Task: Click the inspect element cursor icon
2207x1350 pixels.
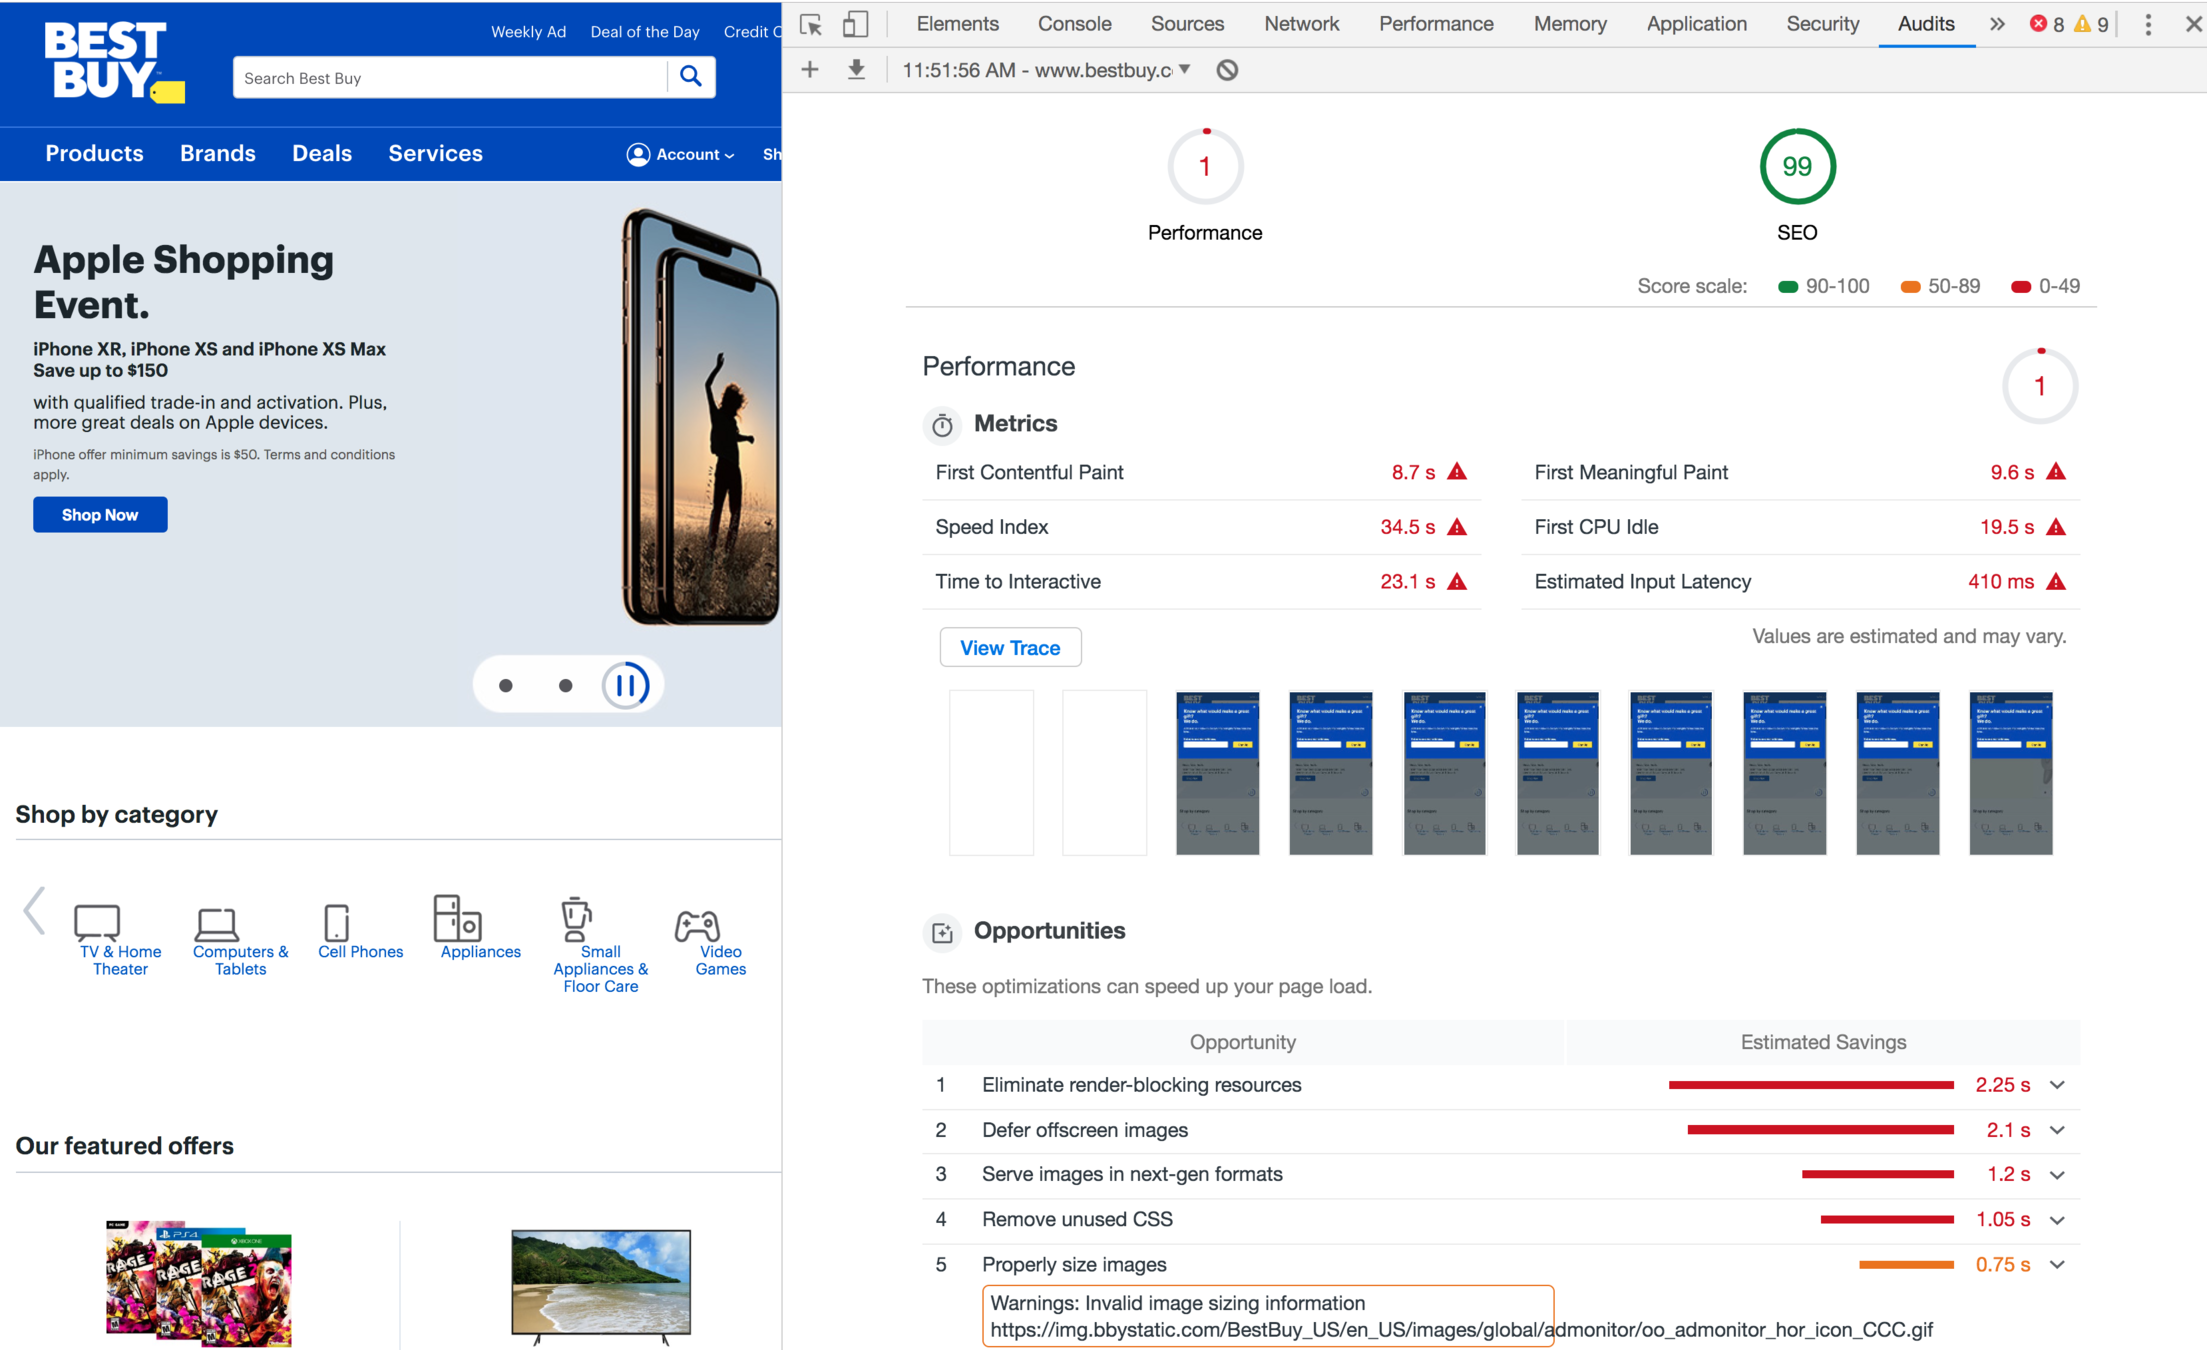Action: pos(810,24)
